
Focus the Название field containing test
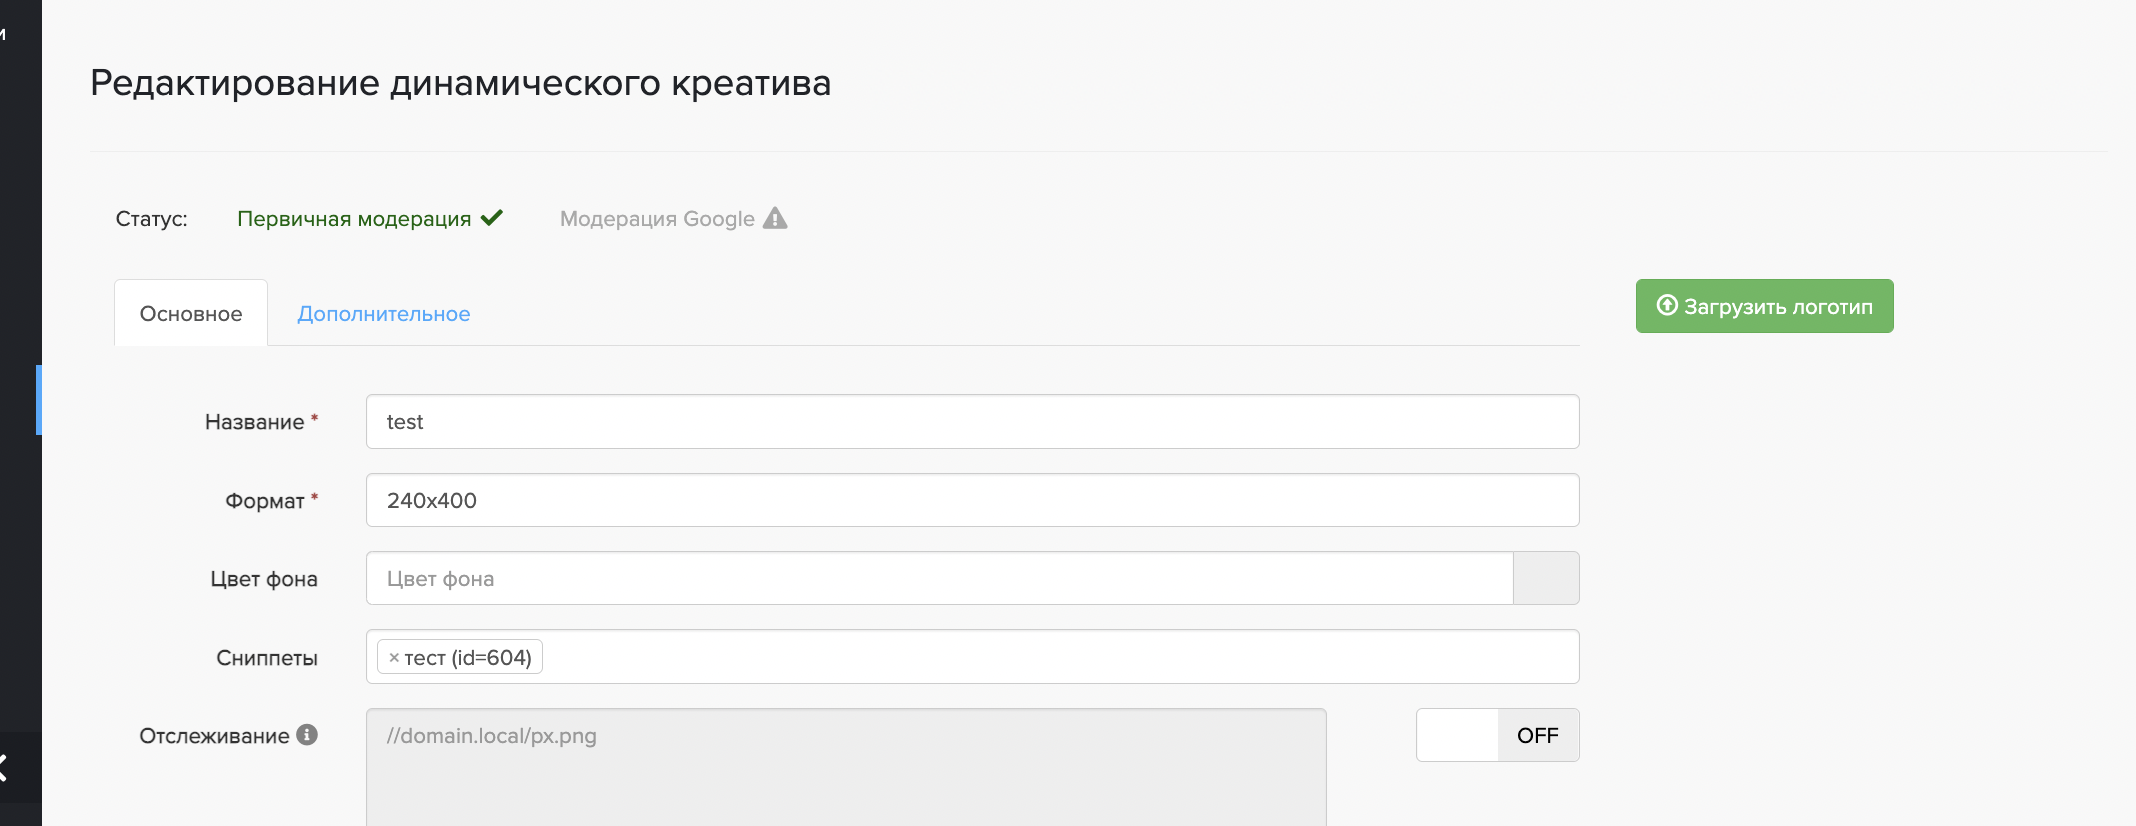click(972, 422)
